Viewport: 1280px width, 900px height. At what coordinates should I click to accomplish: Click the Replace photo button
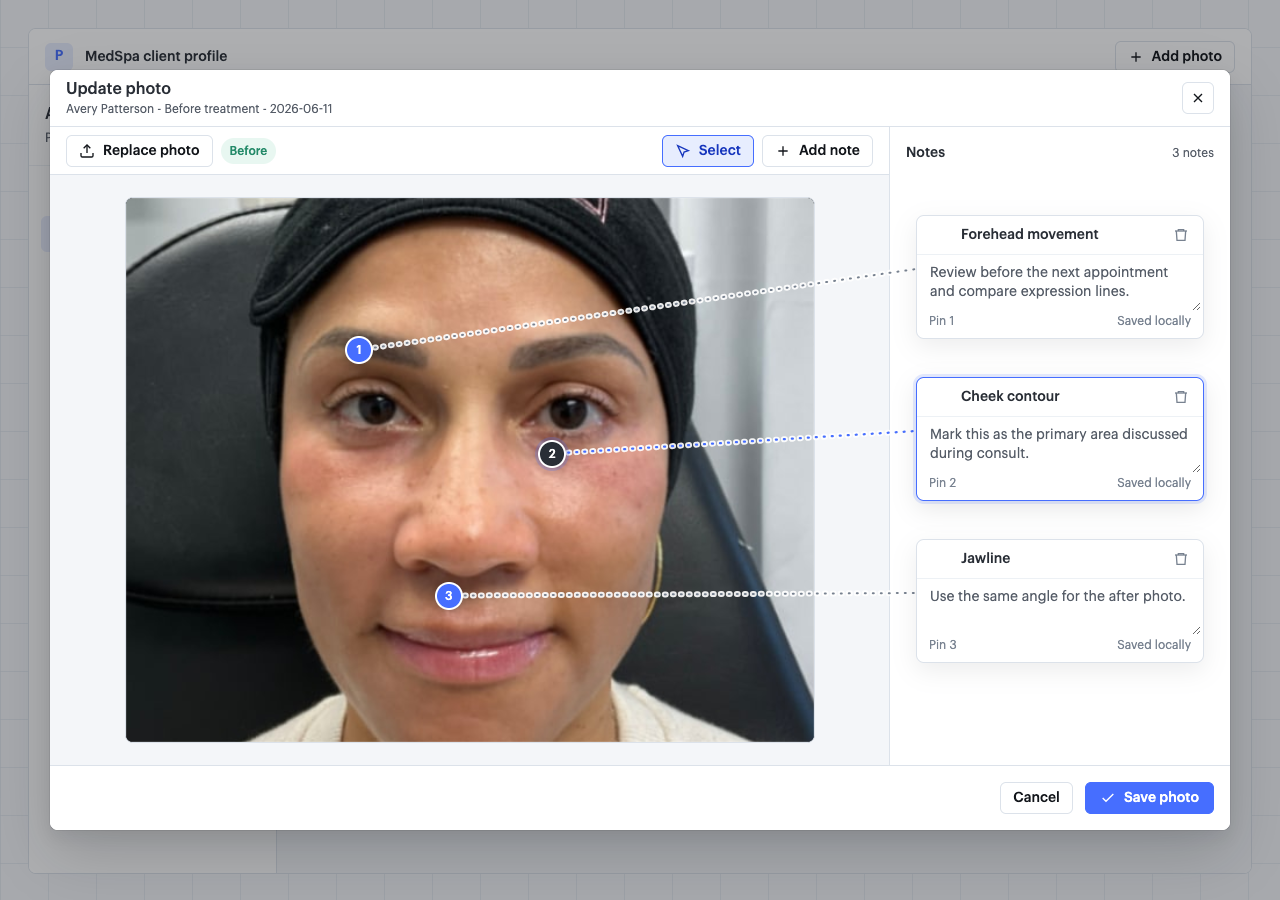pyautogui.click(x=139, y=151)
